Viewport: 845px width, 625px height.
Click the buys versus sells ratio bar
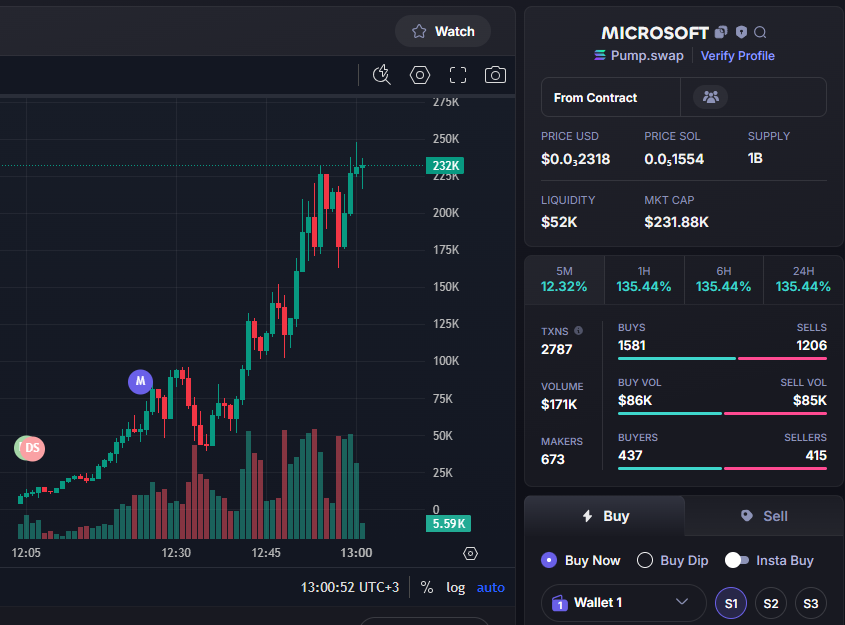[722, 358]
